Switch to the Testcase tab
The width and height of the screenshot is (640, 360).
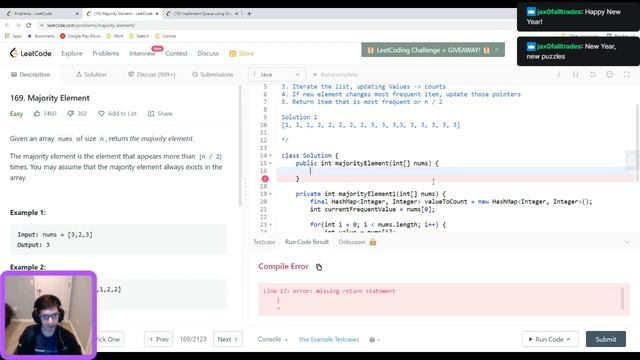(x=264, y=242)
